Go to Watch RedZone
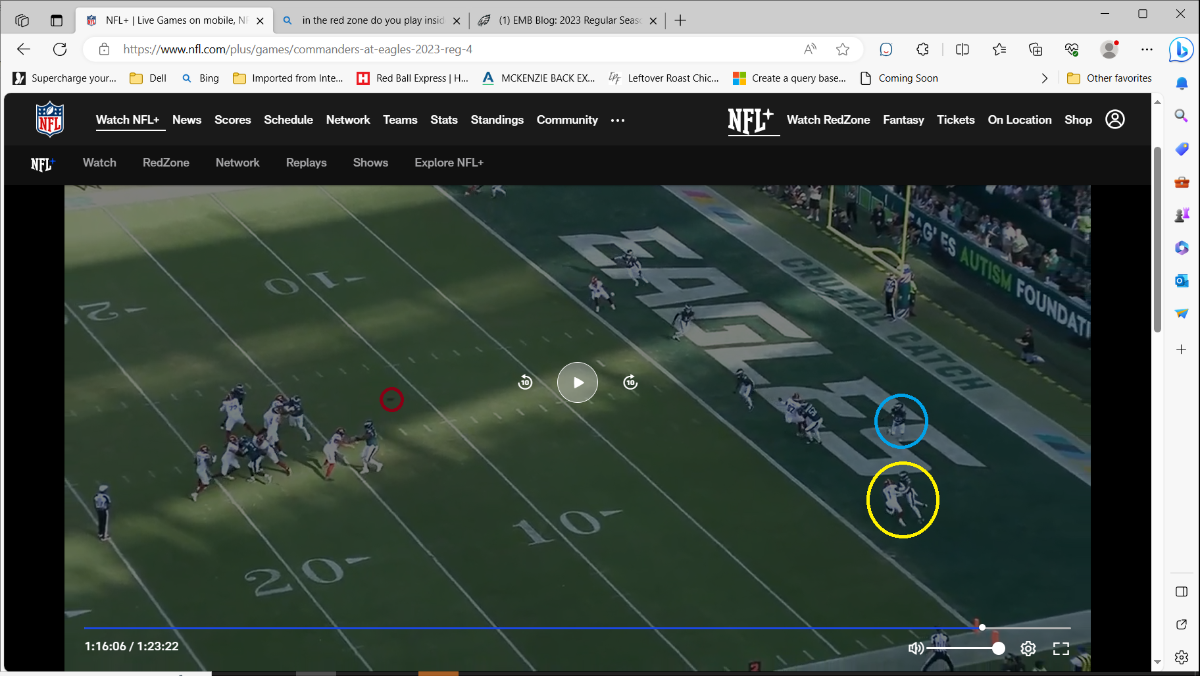Viewport: 1200px width, 676px height. 828,119
